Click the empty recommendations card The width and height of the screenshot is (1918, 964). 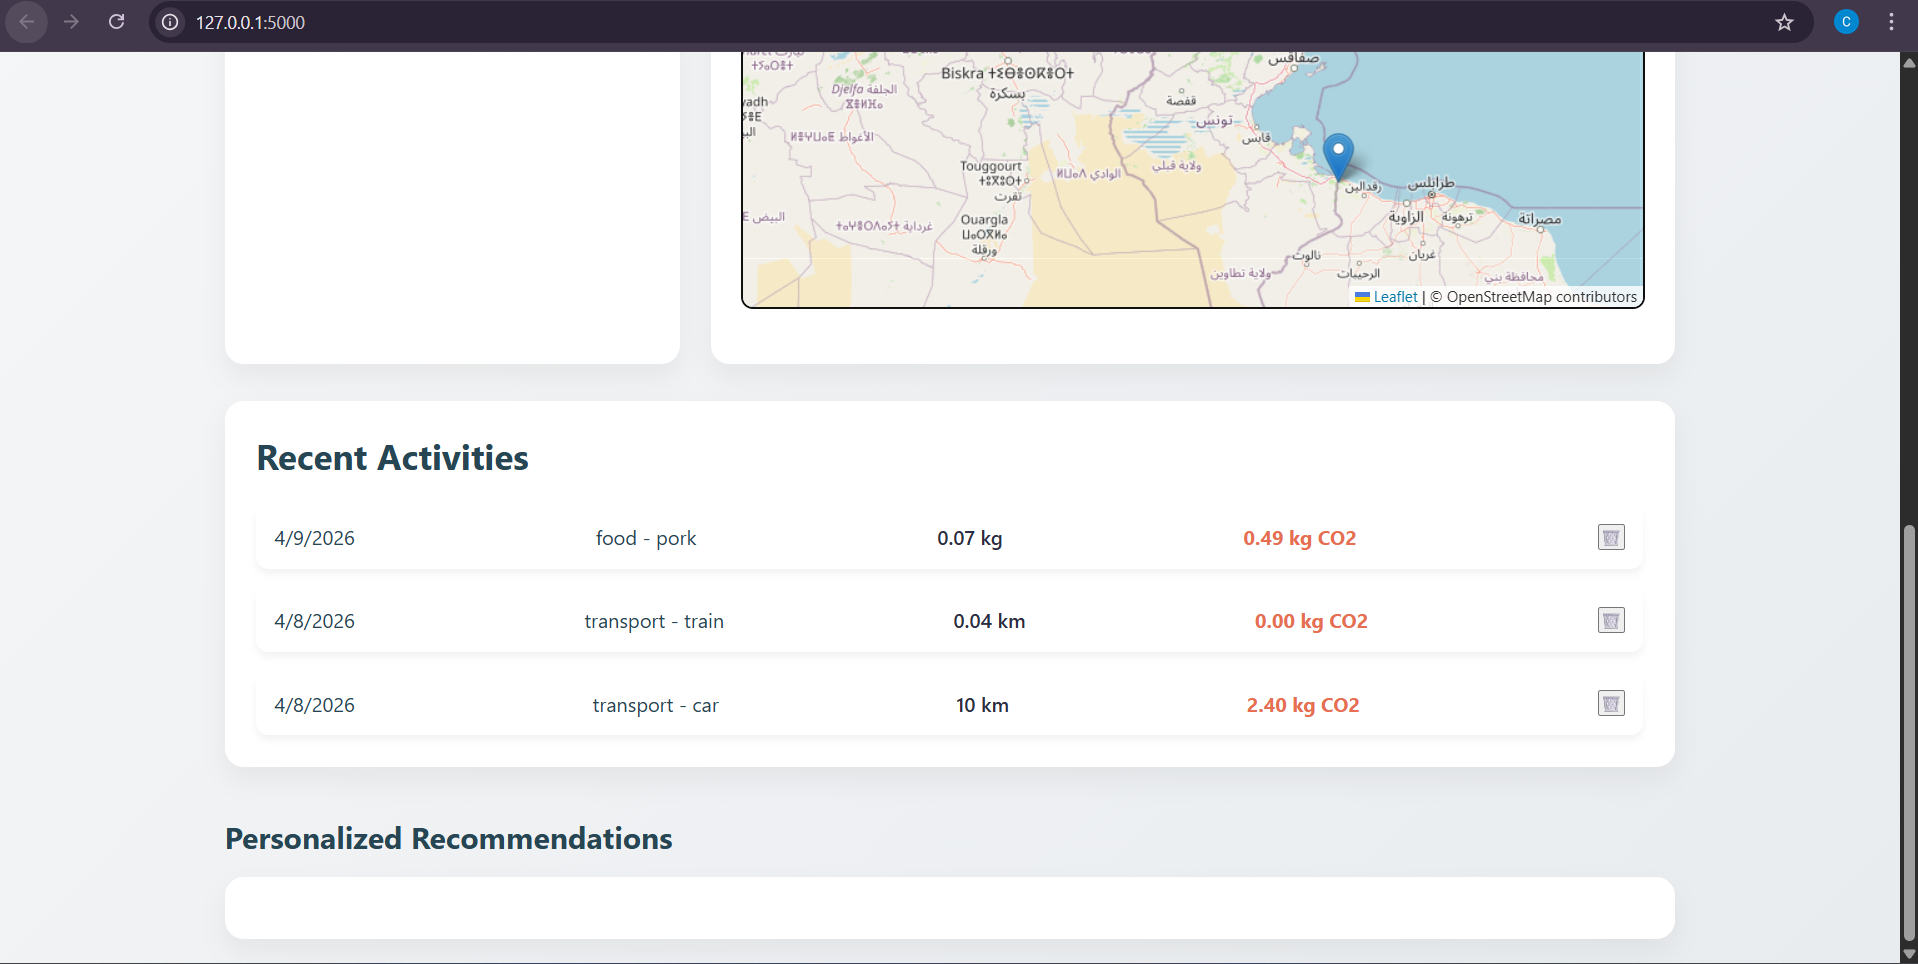(x=948, y=908)
